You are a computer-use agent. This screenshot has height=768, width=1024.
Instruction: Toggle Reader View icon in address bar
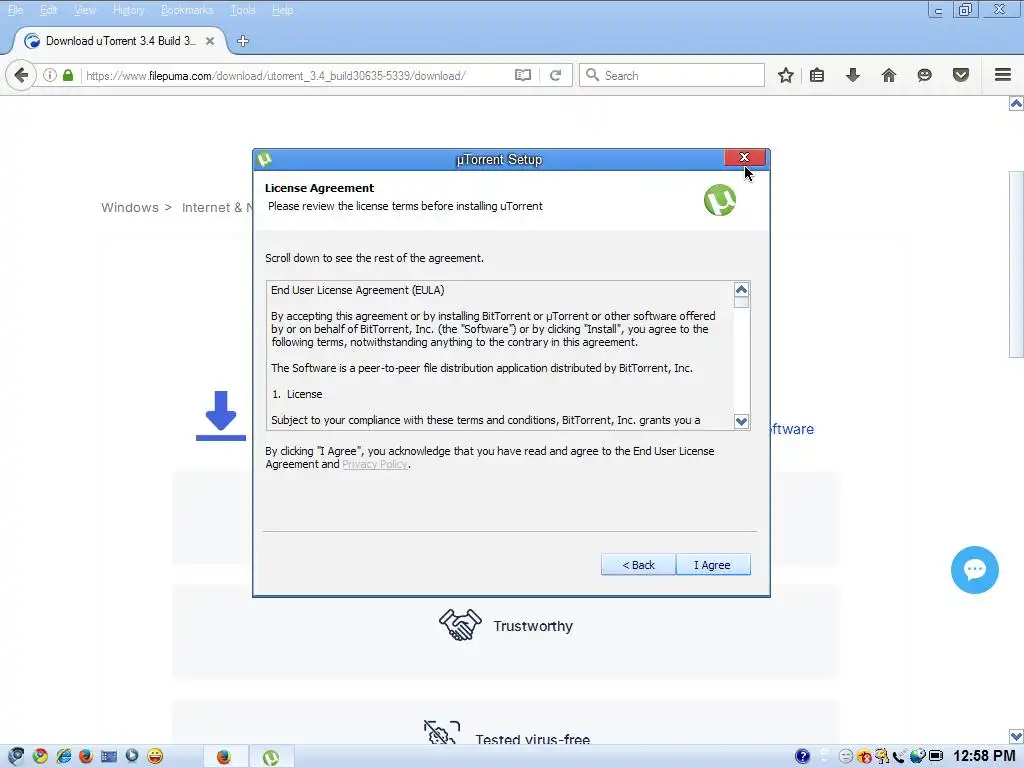pos(522,75)
